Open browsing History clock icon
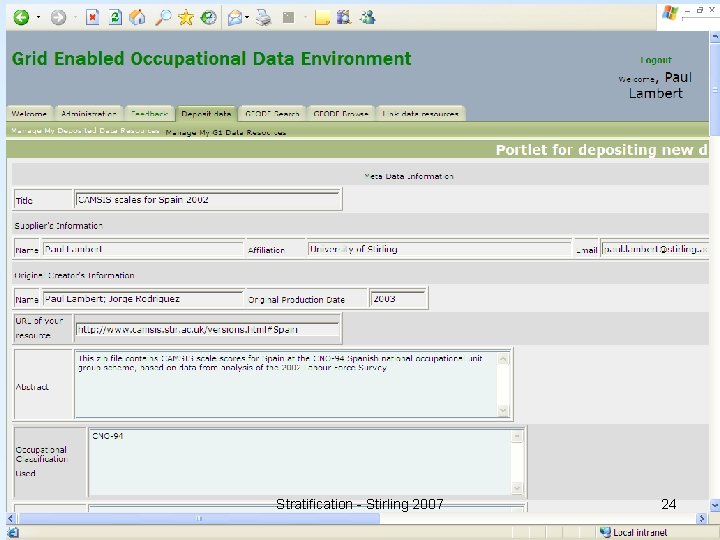The width and height of the screenshot is (720, 540). pyautogui.click(x=208, y=18)
